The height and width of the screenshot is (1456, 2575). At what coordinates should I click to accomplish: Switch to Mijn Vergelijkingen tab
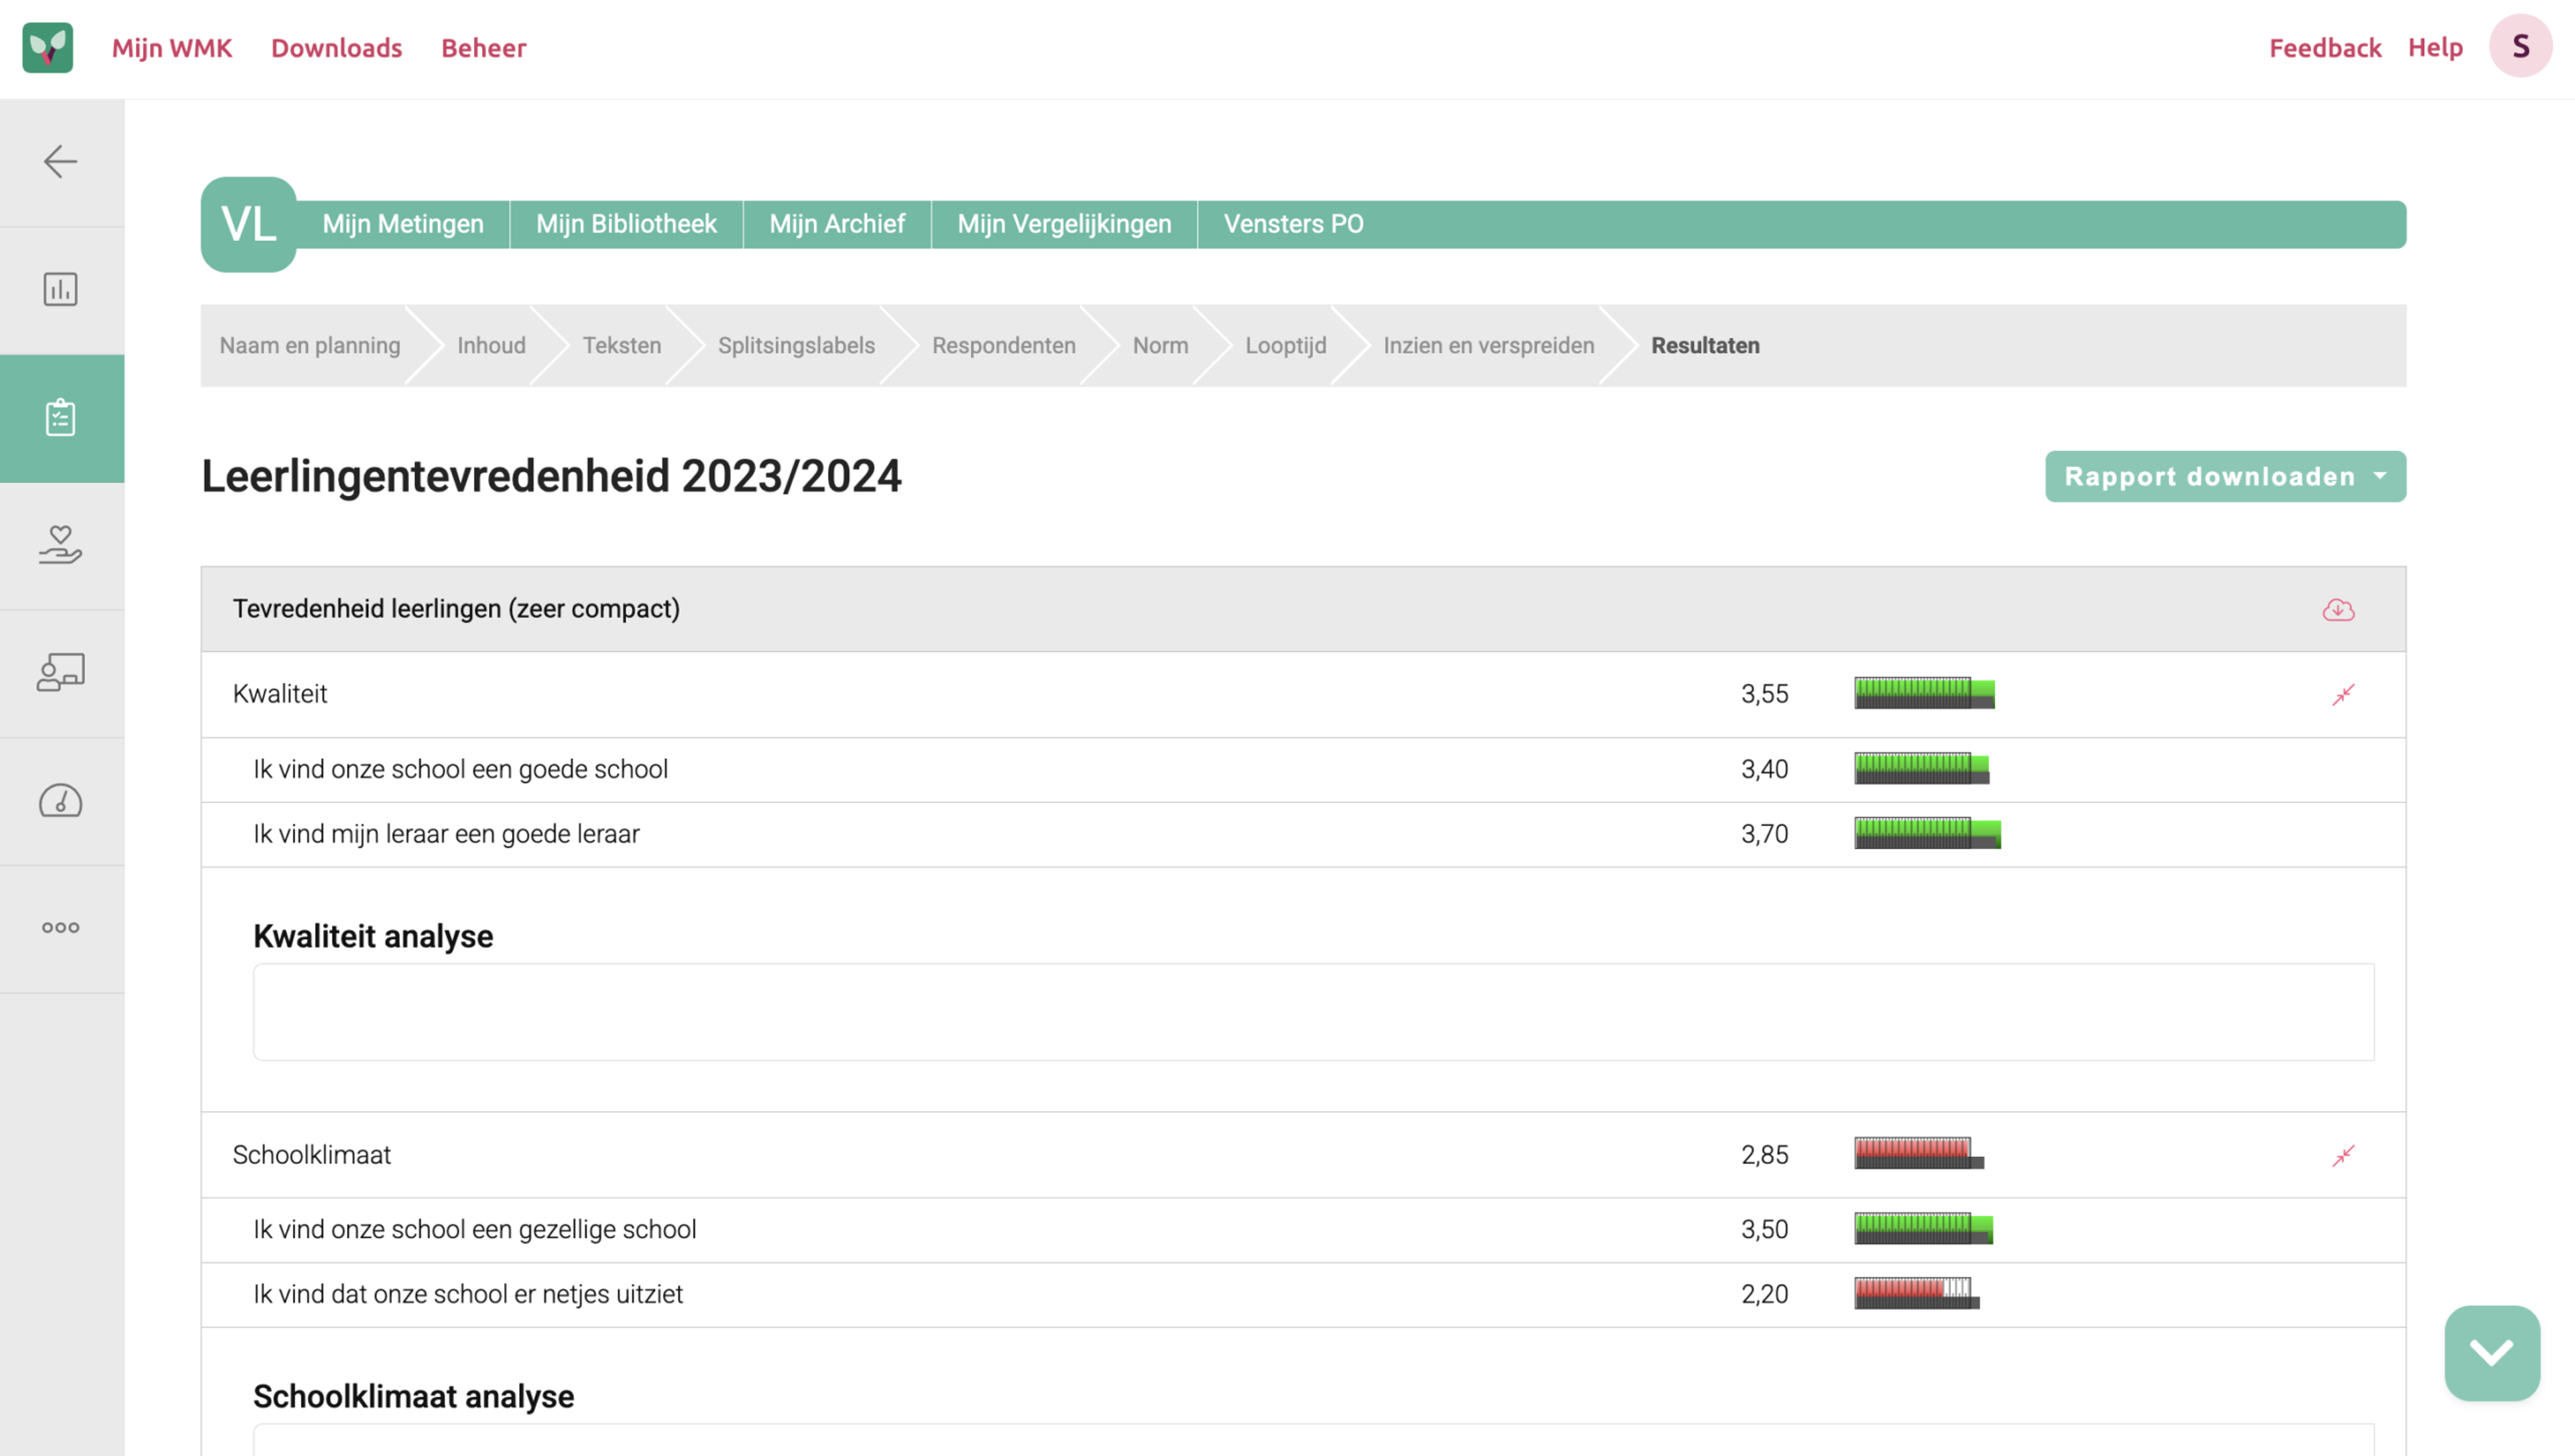click(x=1065, y=224)
